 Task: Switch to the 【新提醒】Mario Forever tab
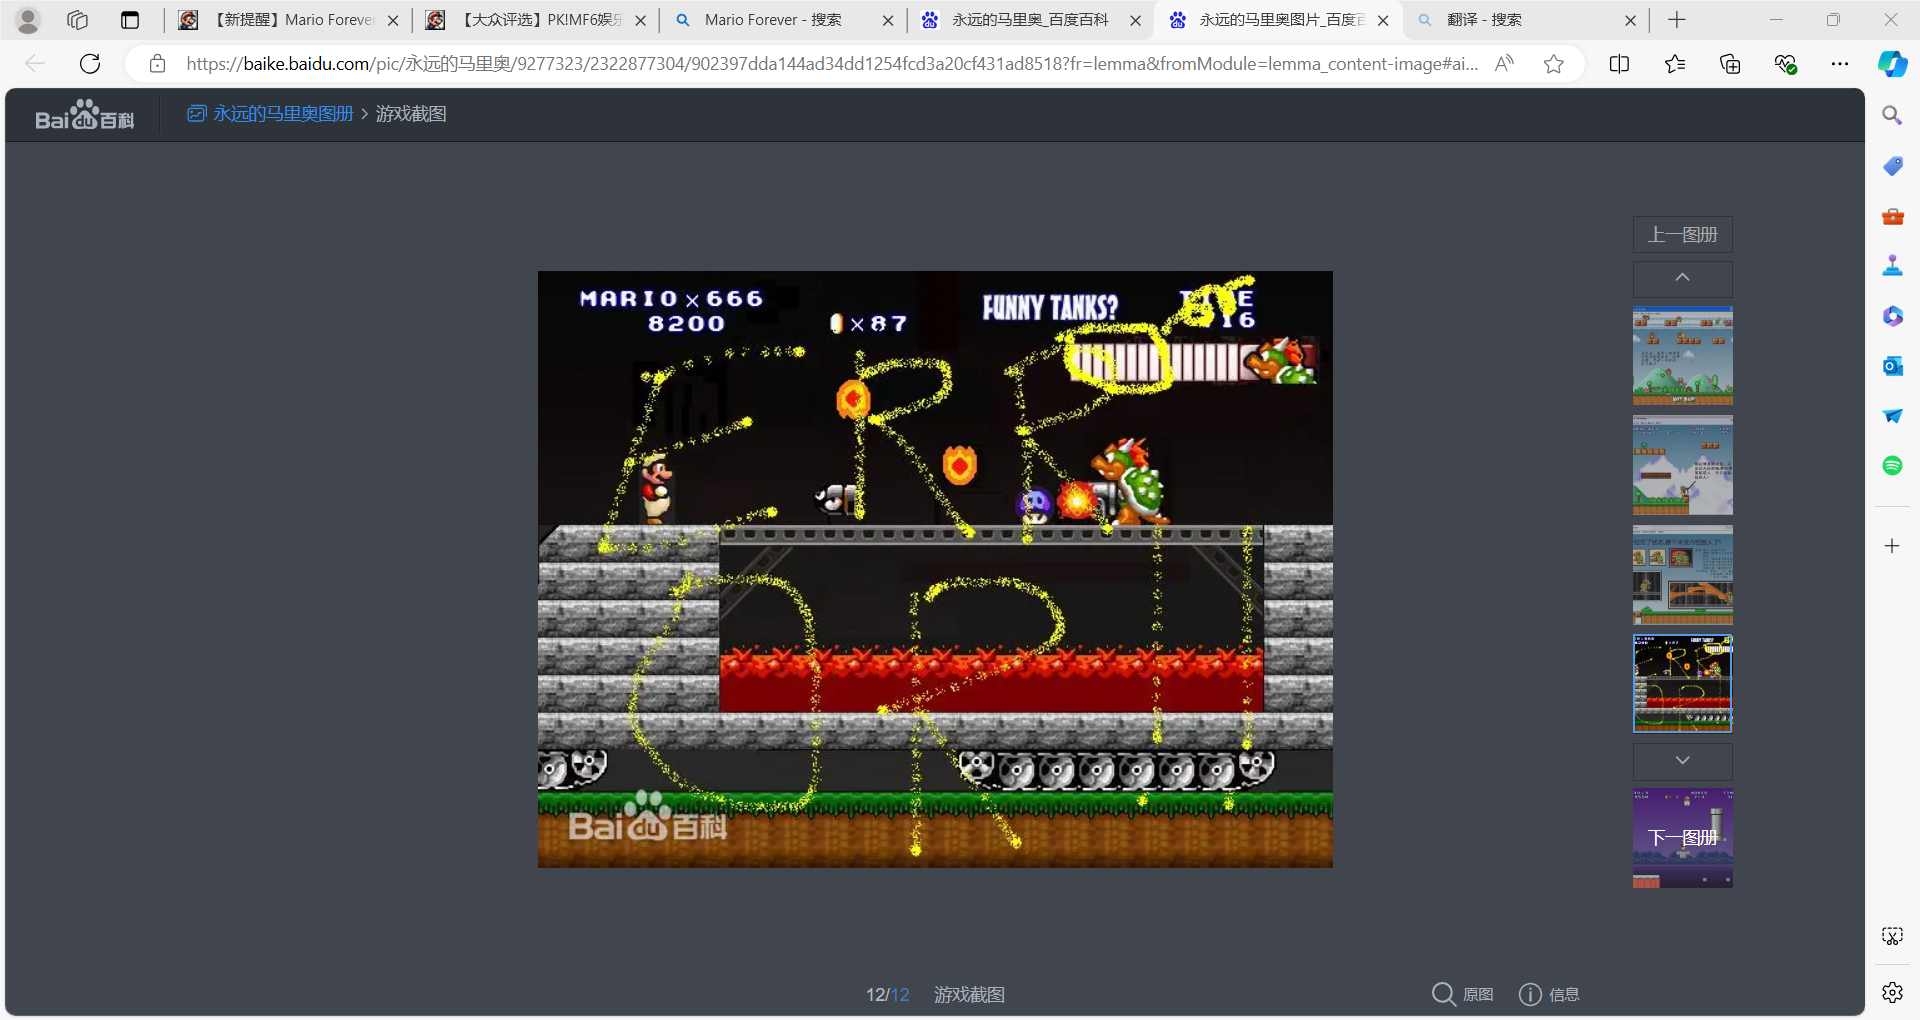[x=288, y=20]
